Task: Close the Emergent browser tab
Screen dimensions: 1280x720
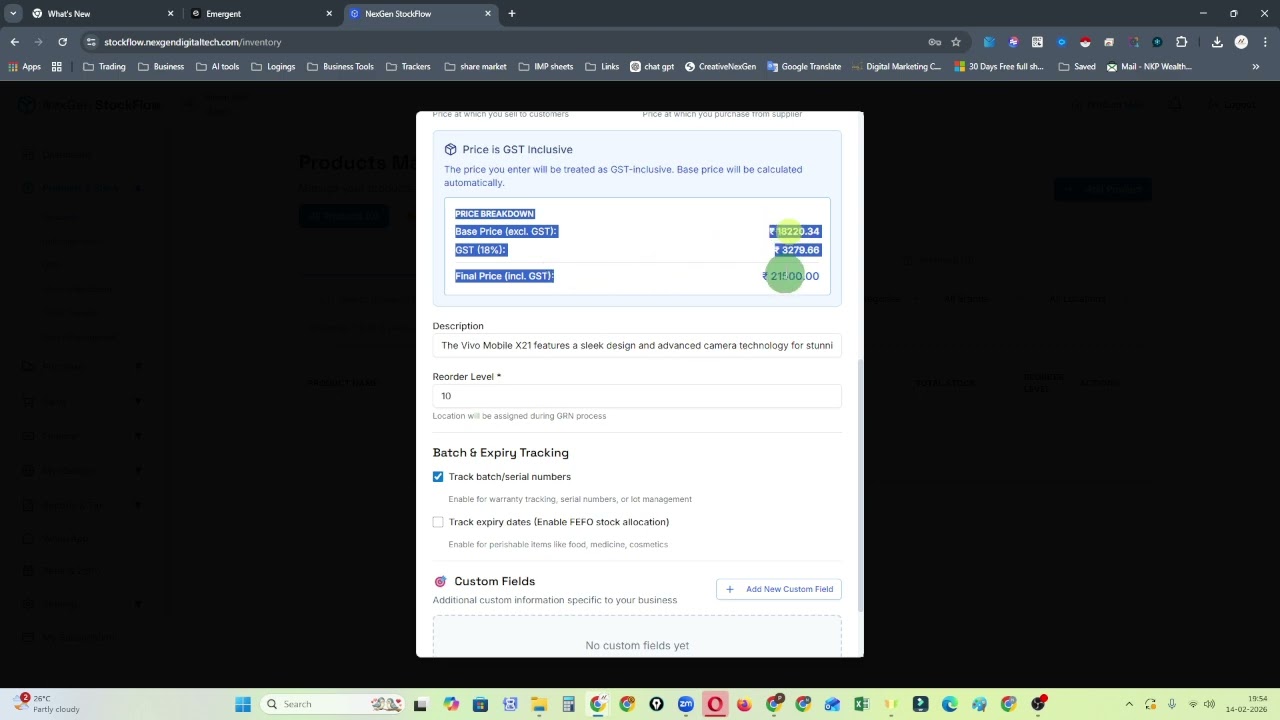Action: [329, 14]
